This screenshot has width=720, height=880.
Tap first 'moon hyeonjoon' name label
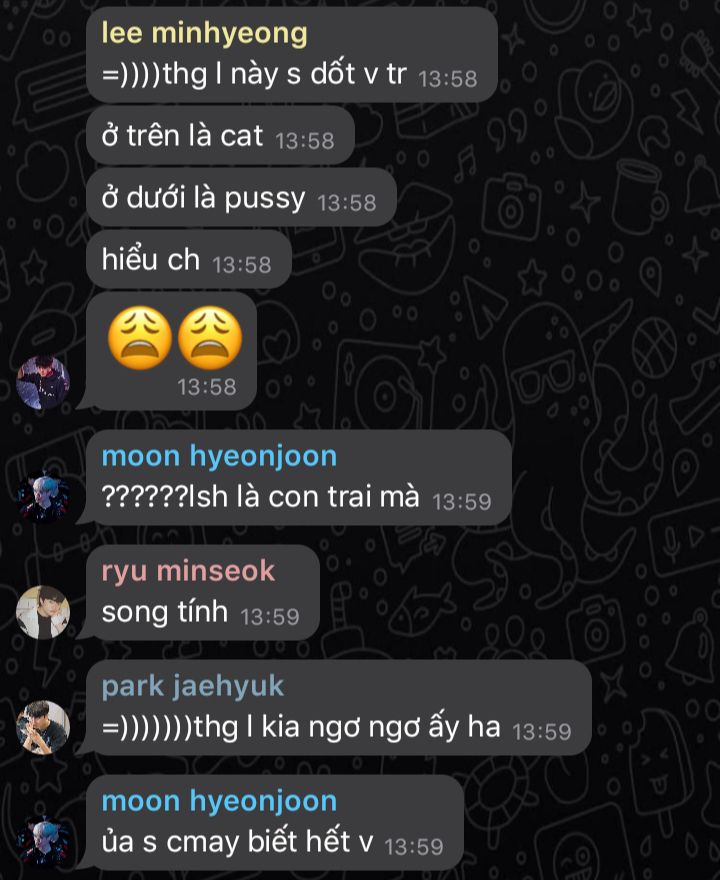coord(219,456)
